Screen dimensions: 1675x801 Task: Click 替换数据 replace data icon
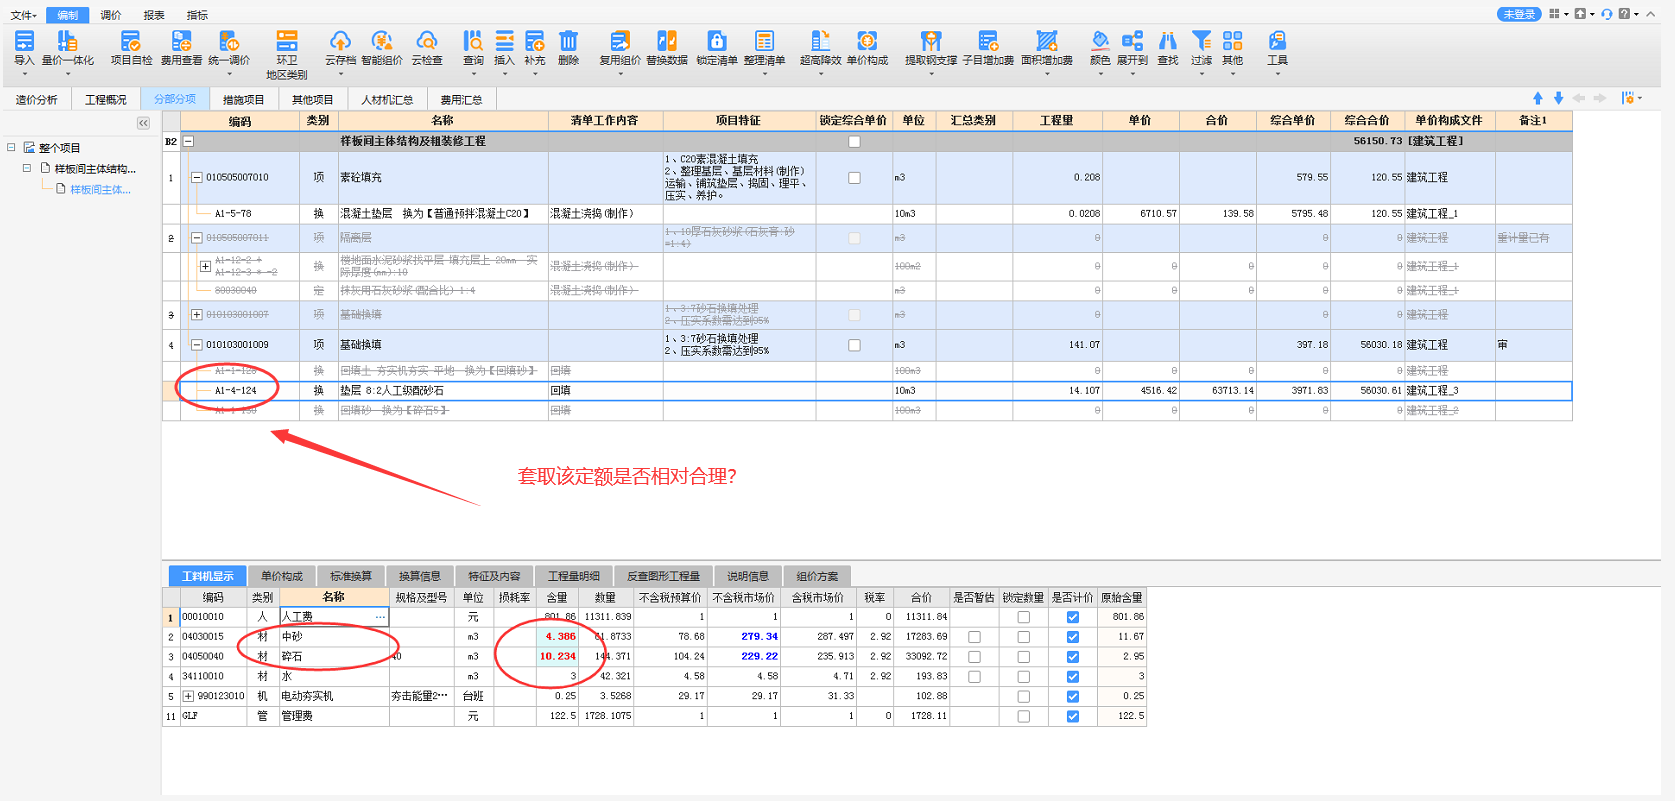click(x=667, y=41)
